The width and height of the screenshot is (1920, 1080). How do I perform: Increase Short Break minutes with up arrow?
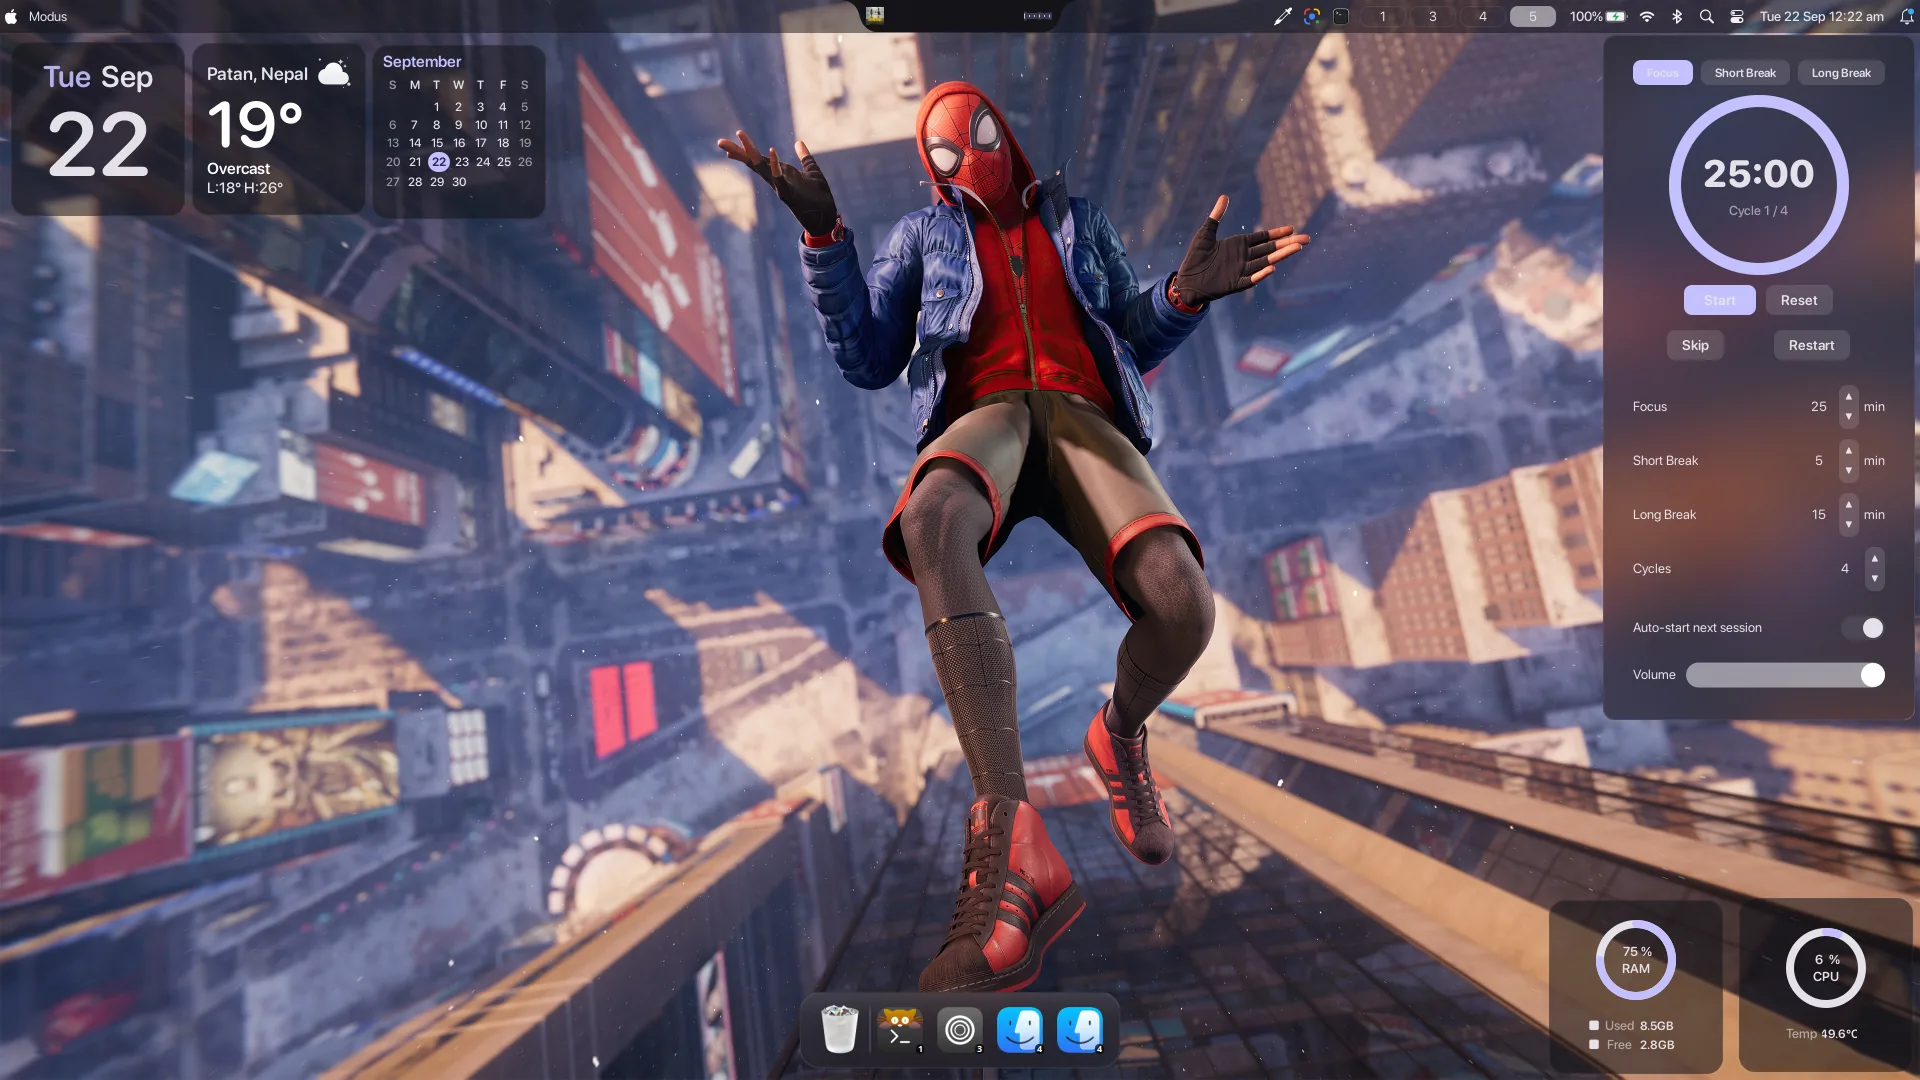(1848, 451)
